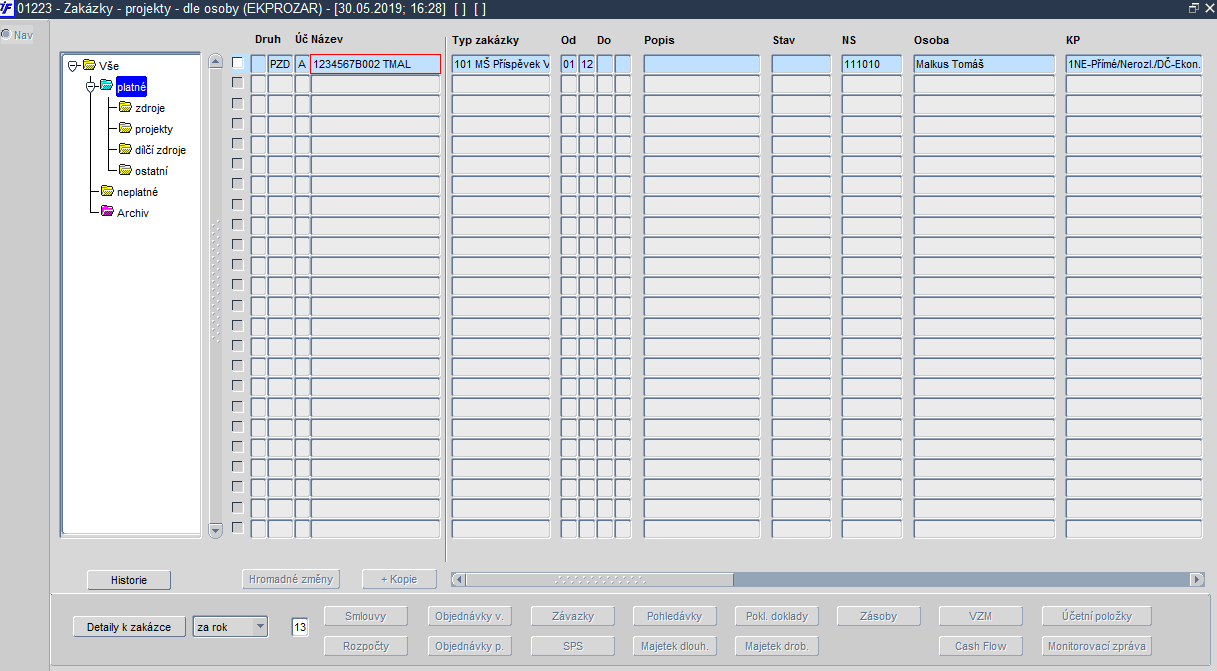1217x671 pixels.
Task: Click the neplatné folder icon
Action: [x=107, y=191]
